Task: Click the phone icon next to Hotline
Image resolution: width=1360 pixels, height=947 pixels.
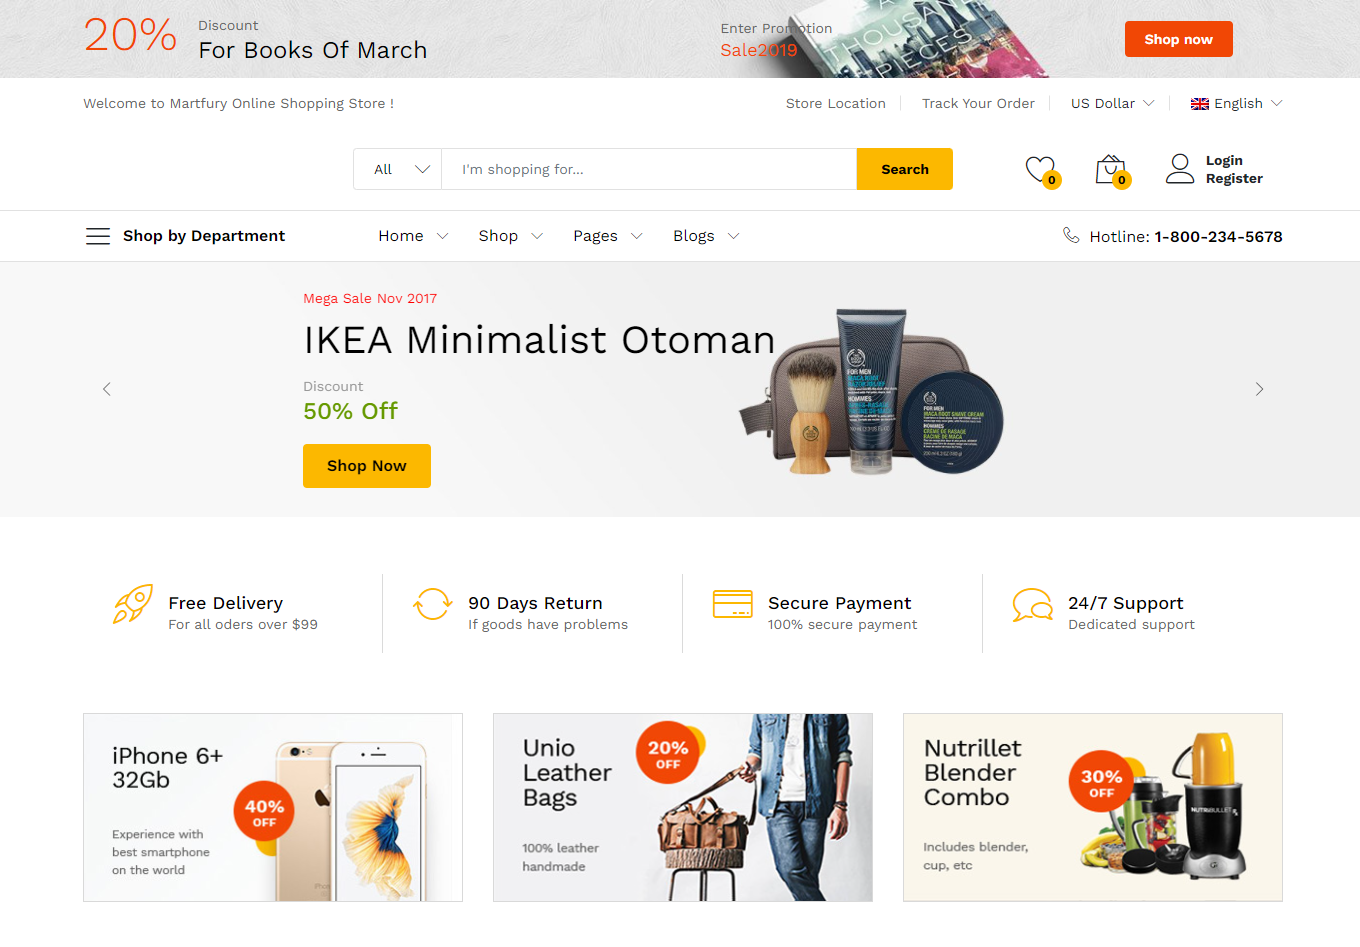Action: click(1071, 235)
